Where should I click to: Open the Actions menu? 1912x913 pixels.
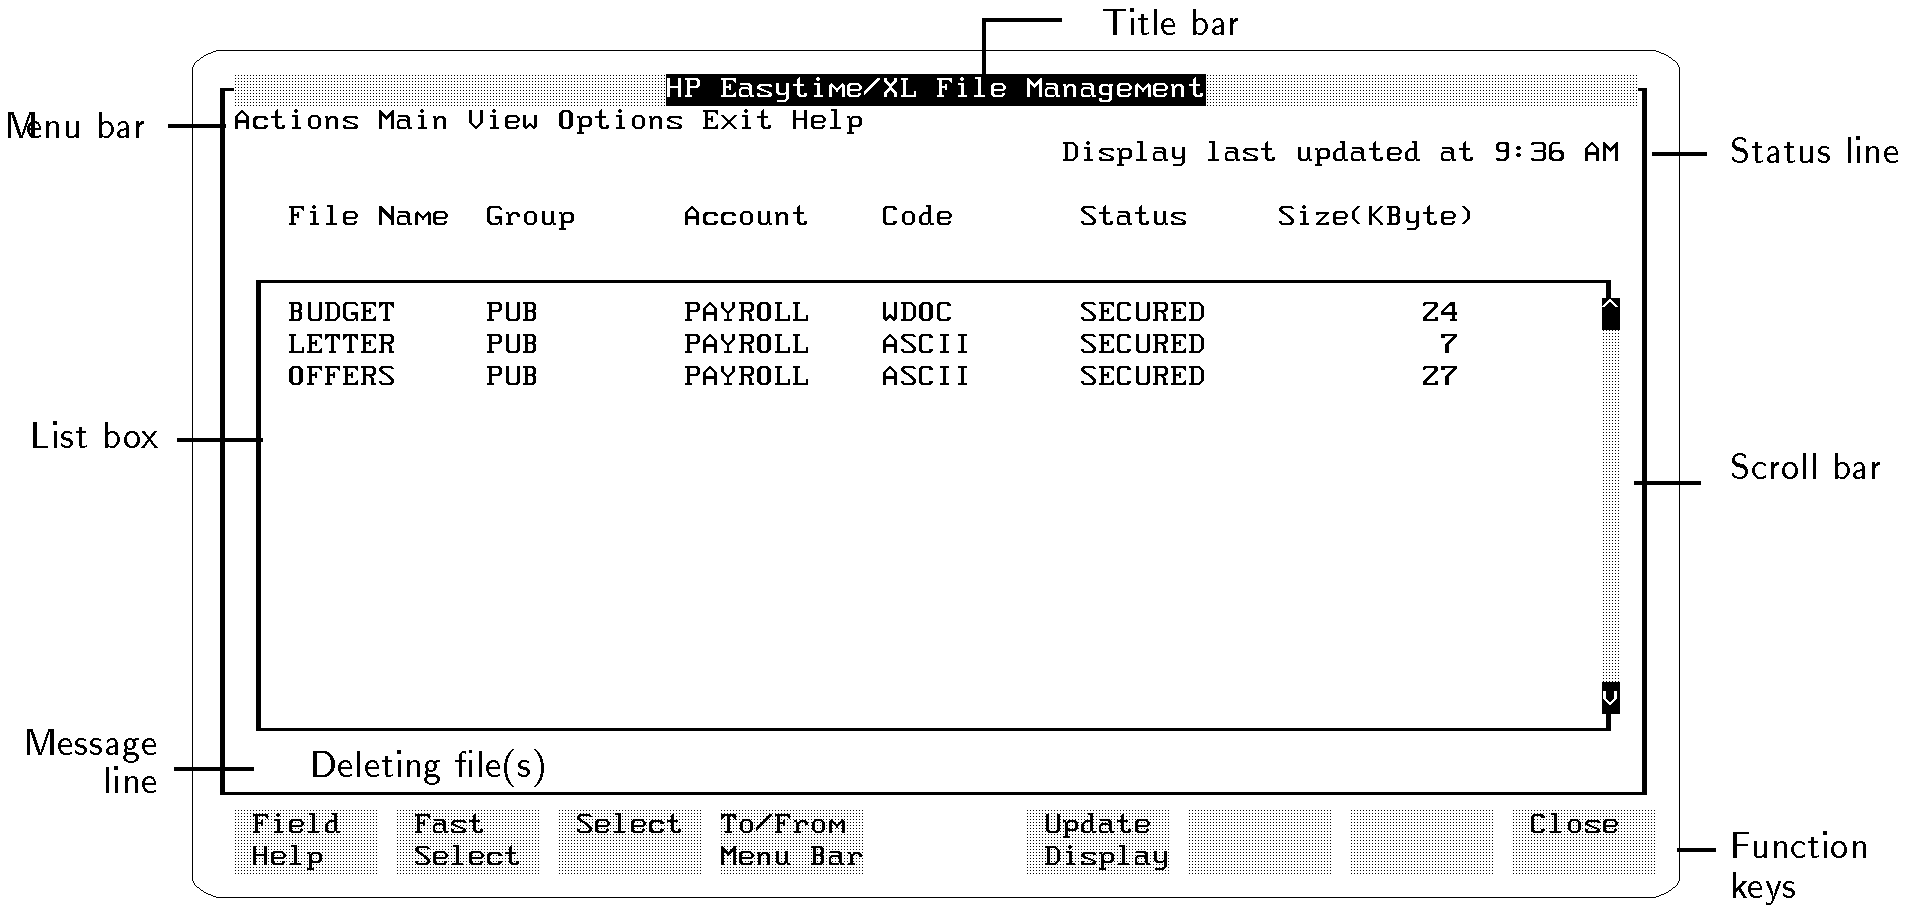pos(296,121)
